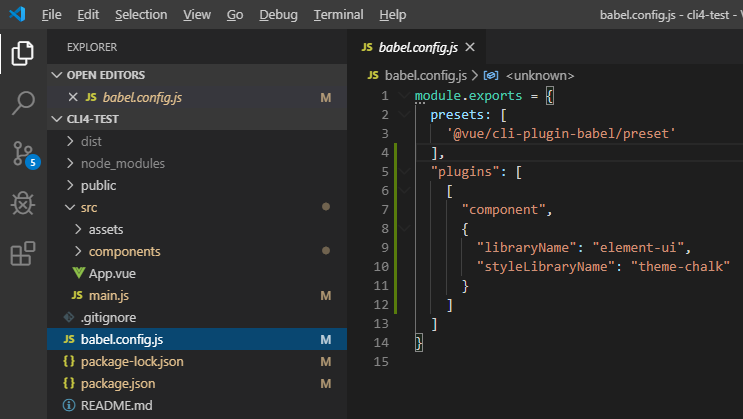Image resolution: width=743 pixels, height=419 pixels.
Task: Fold the presets array at line 2
Action: [404, 115]
